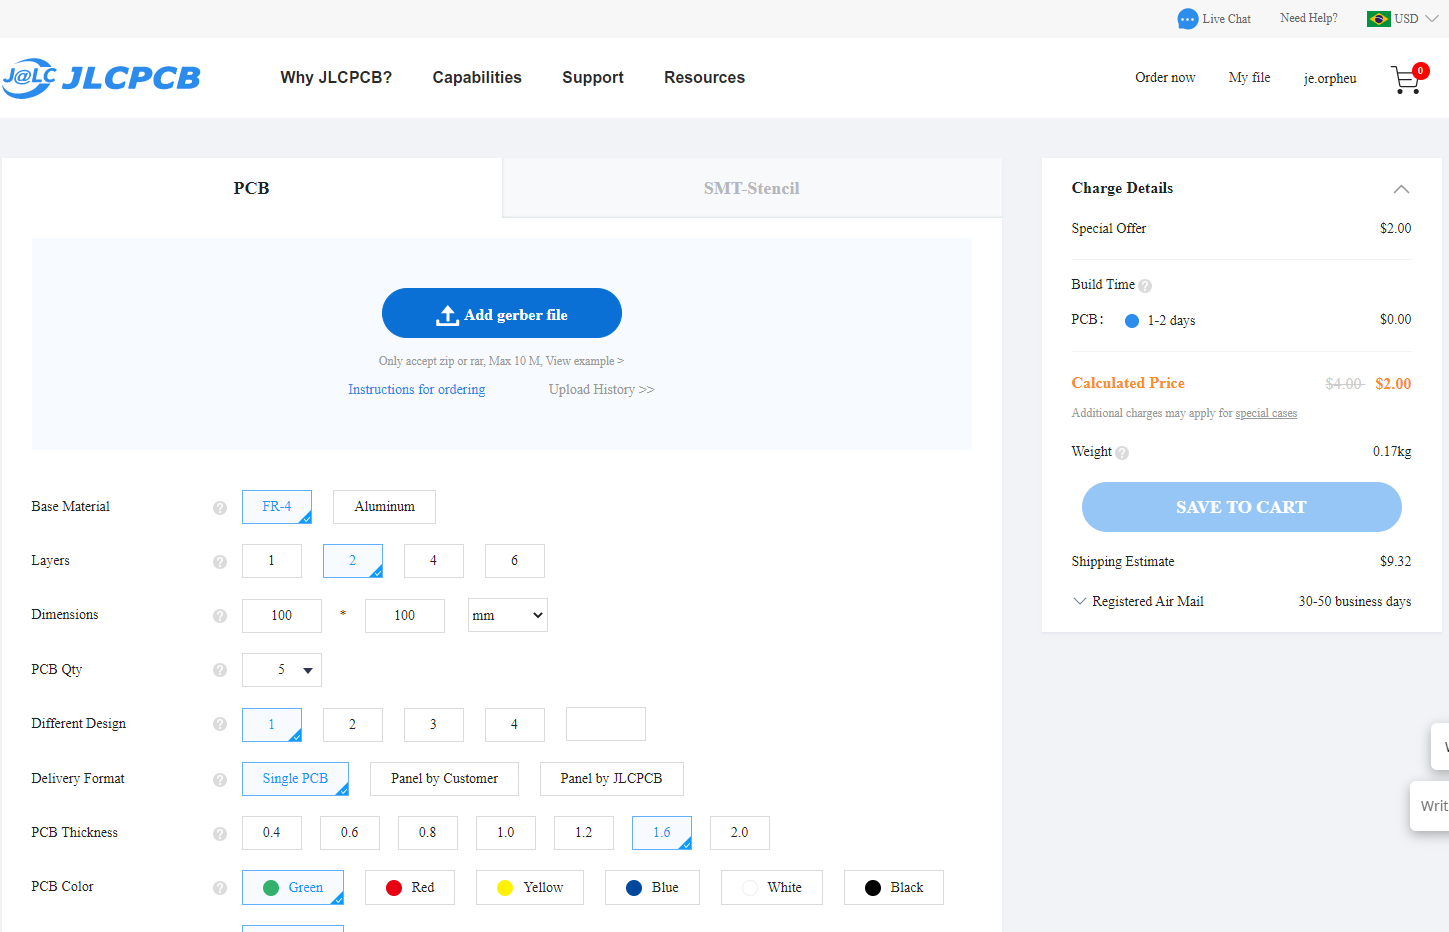Select FR-4 base material
Image resolution: width=1449 pixels, height=932 pixels.
pyautogui.click(x=277, y=507)
